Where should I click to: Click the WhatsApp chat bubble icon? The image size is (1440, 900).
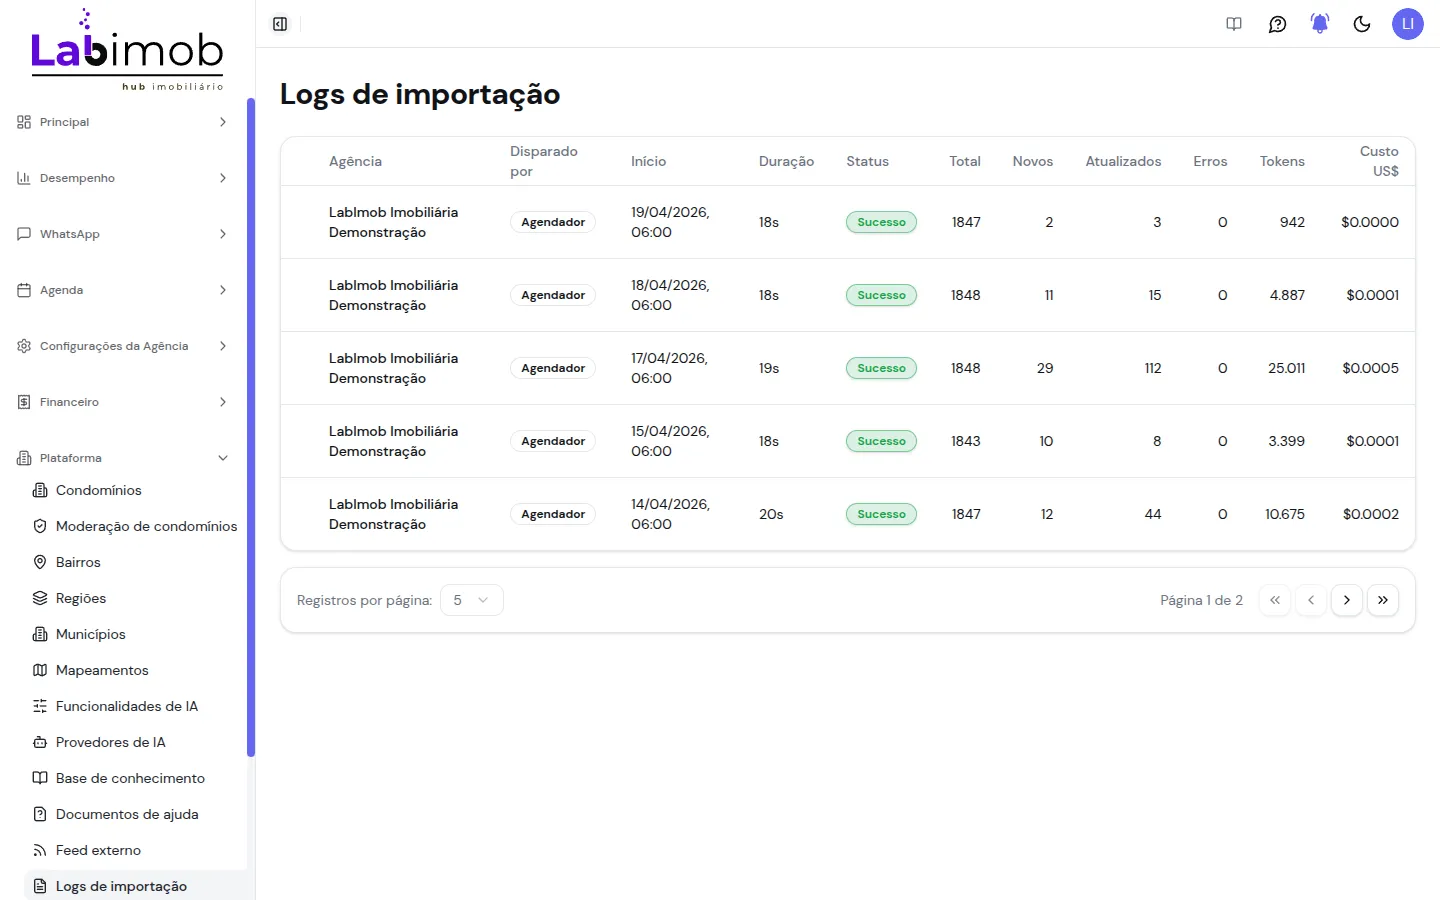coord(24,234)
